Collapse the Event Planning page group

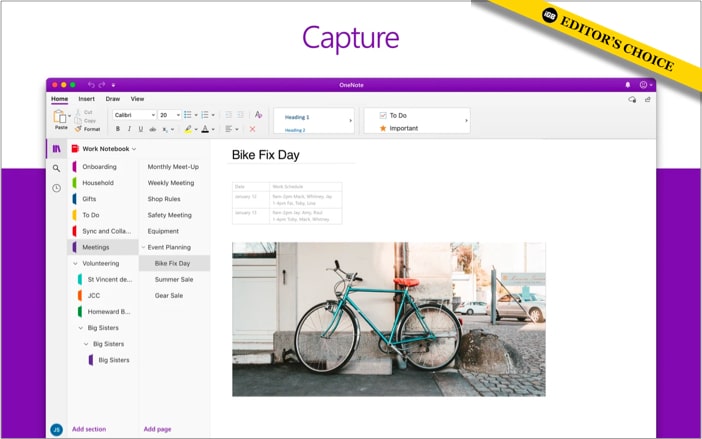tap(144, 247)
